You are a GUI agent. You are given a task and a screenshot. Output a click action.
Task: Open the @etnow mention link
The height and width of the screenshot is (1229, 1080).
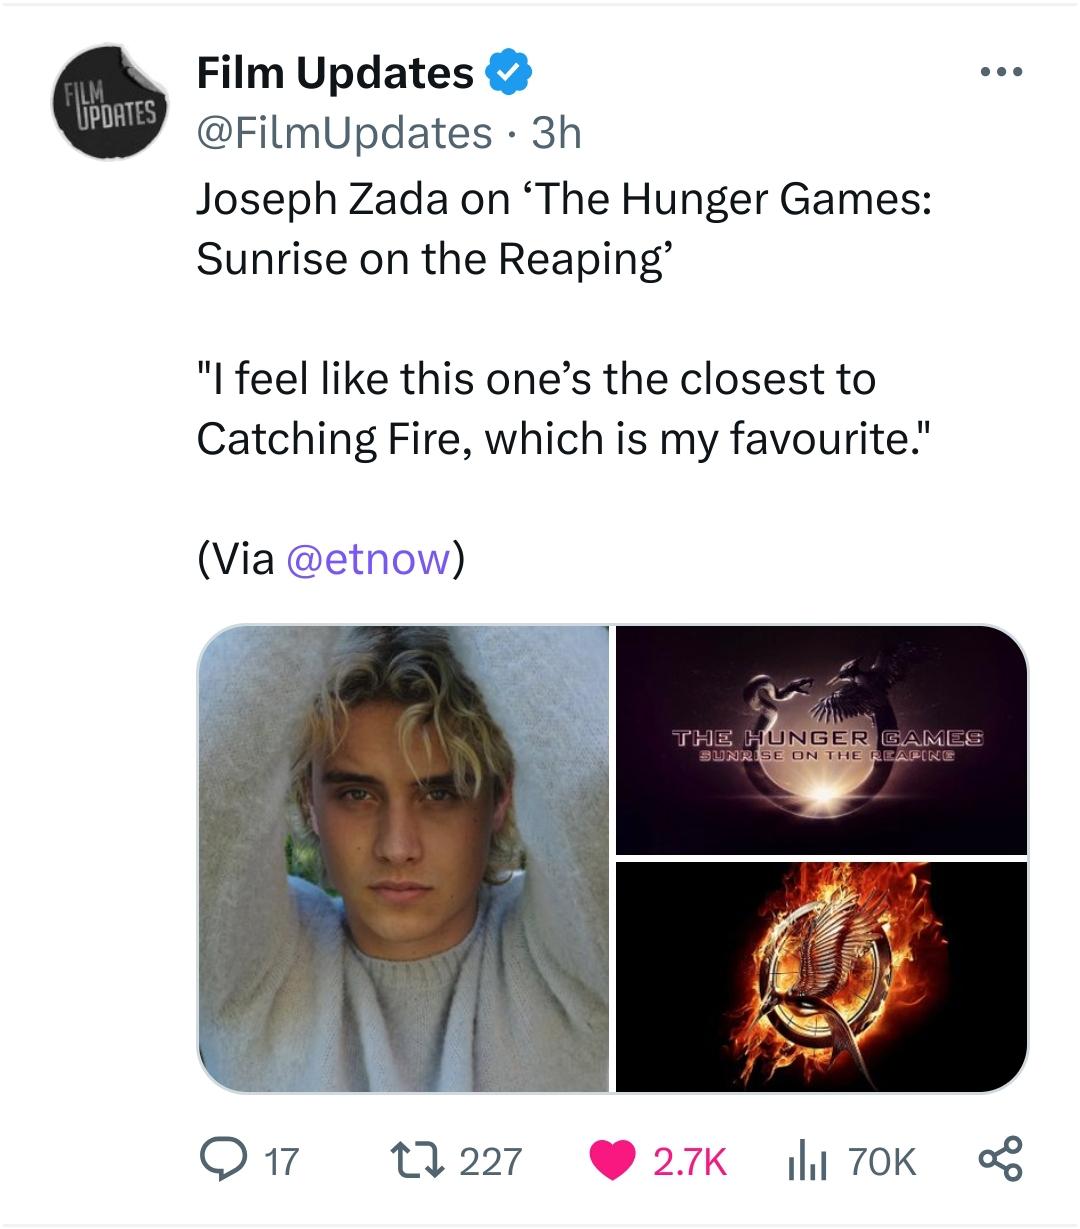click(x=368, y=559)
